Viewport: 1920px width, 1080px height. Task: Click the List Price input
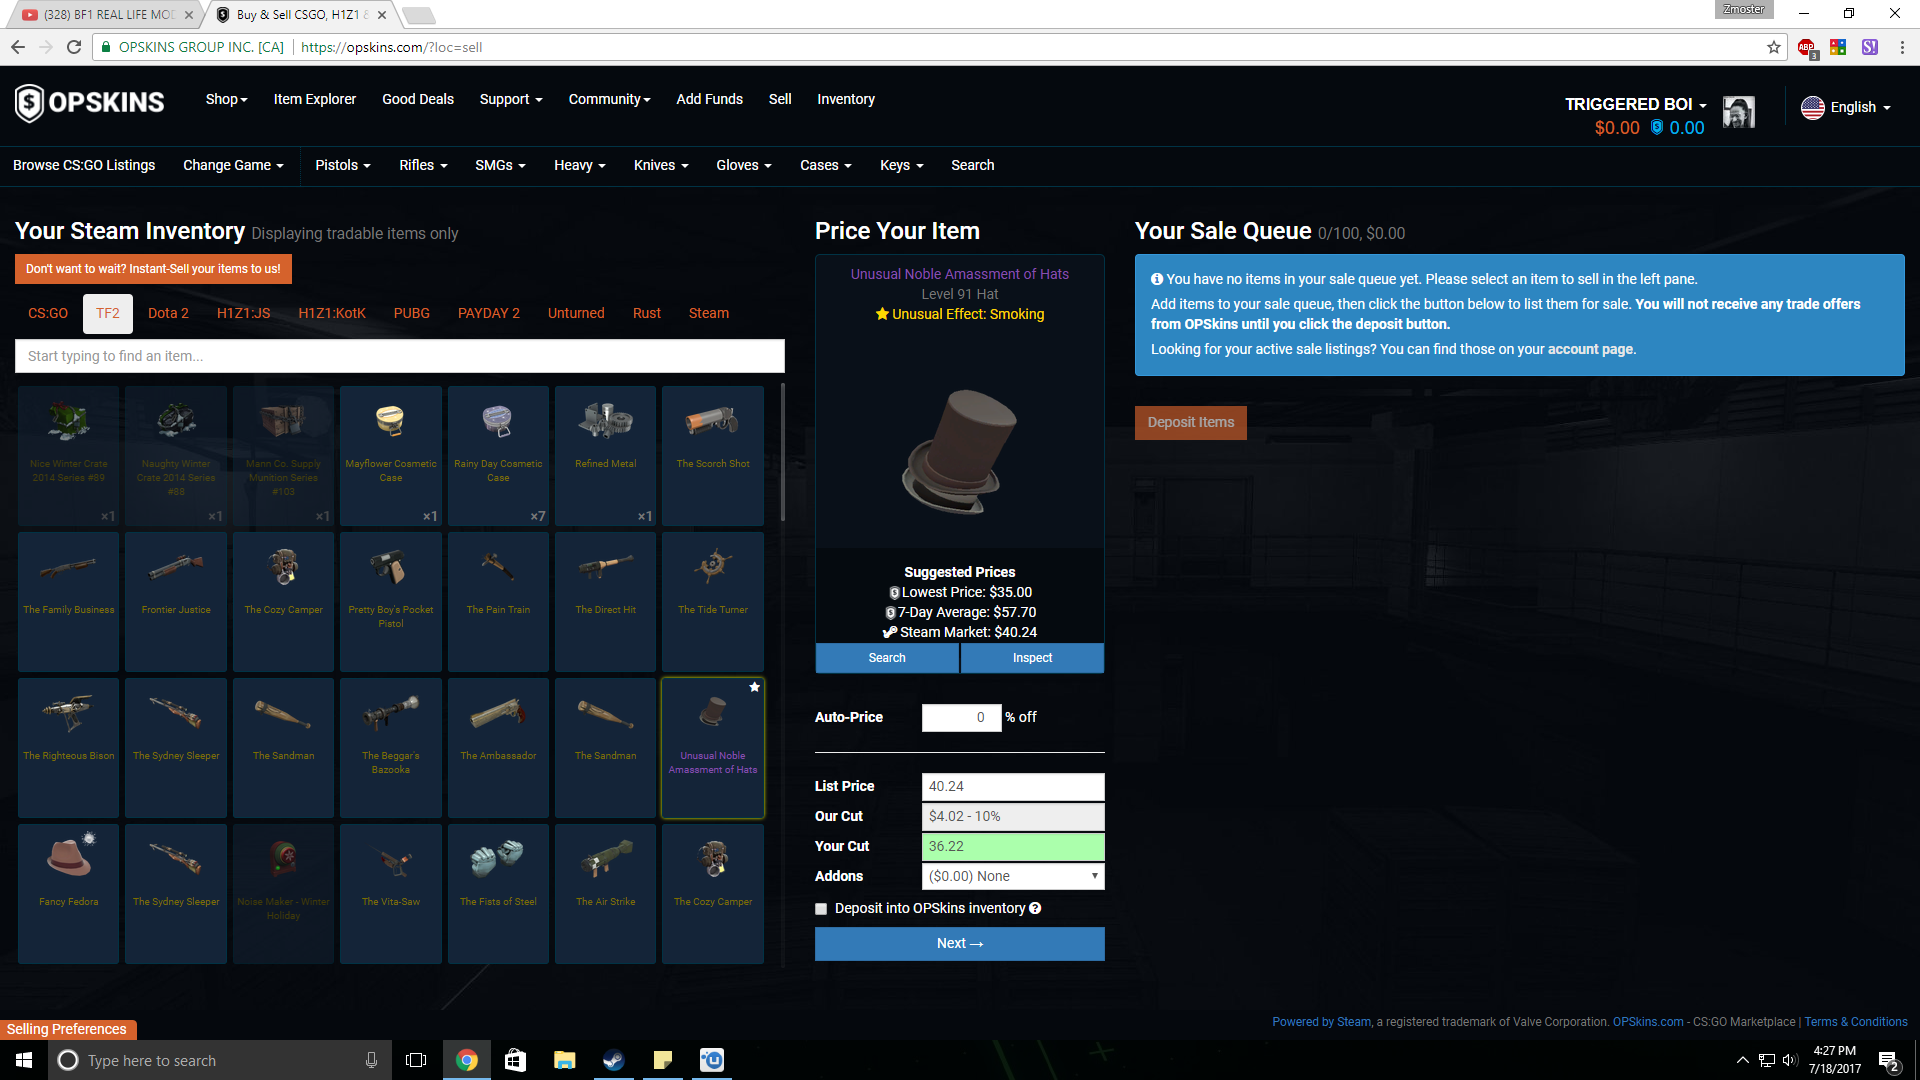pyautogui.click(x=1013, y=786)
